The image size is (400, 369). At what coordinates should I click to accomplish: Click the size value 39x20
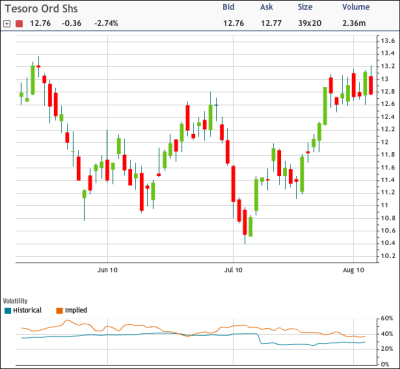click(x=310, y=23)
